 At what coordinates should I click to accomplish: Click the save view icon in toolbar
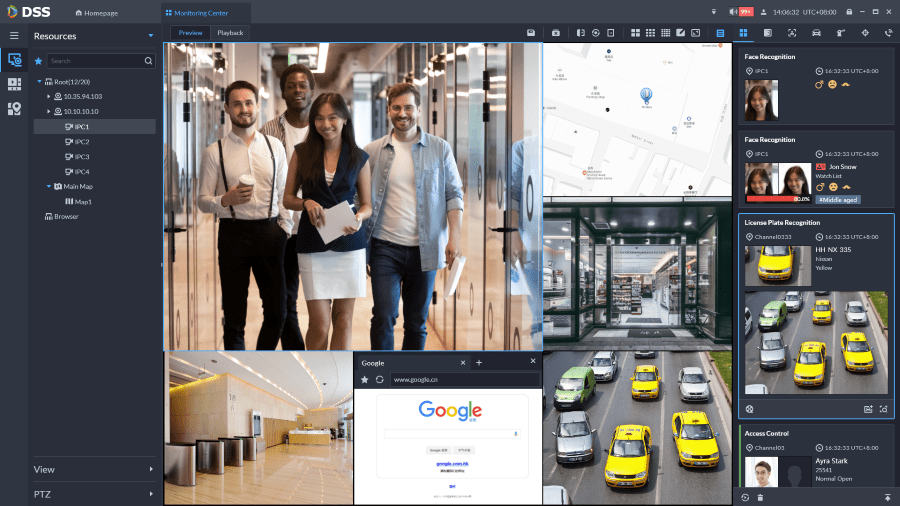coord(531,33)
